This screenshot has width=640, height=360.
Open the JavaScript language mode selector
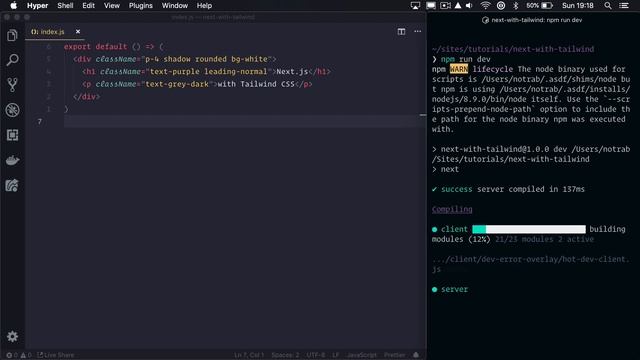362,355
